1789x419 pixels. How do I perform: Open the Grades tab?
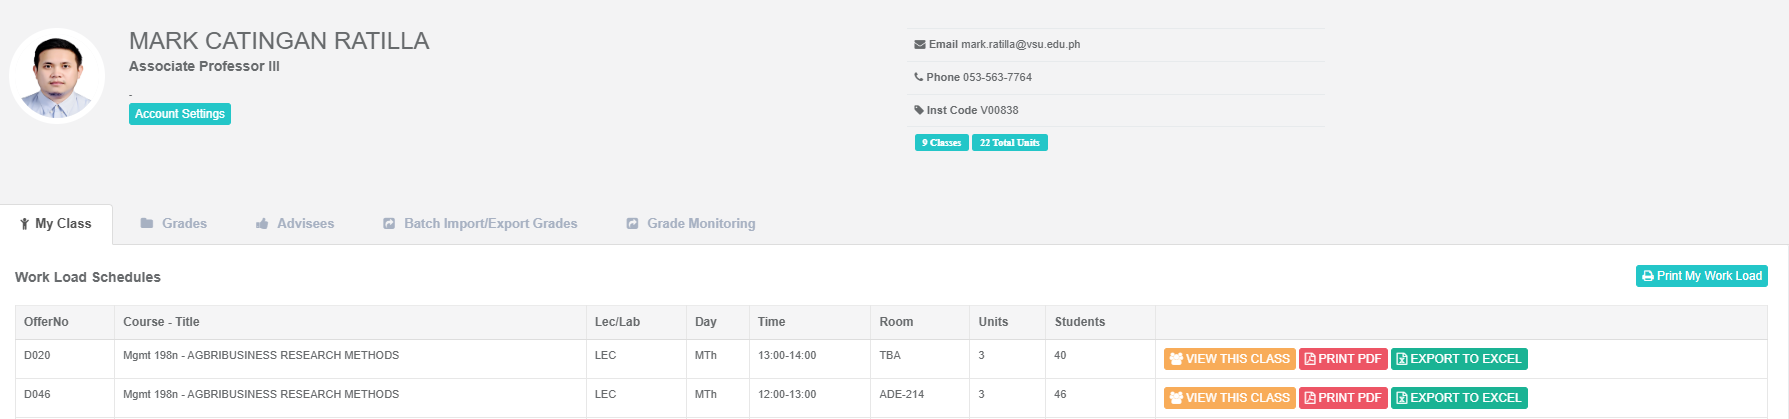click(x=174, y=224)
